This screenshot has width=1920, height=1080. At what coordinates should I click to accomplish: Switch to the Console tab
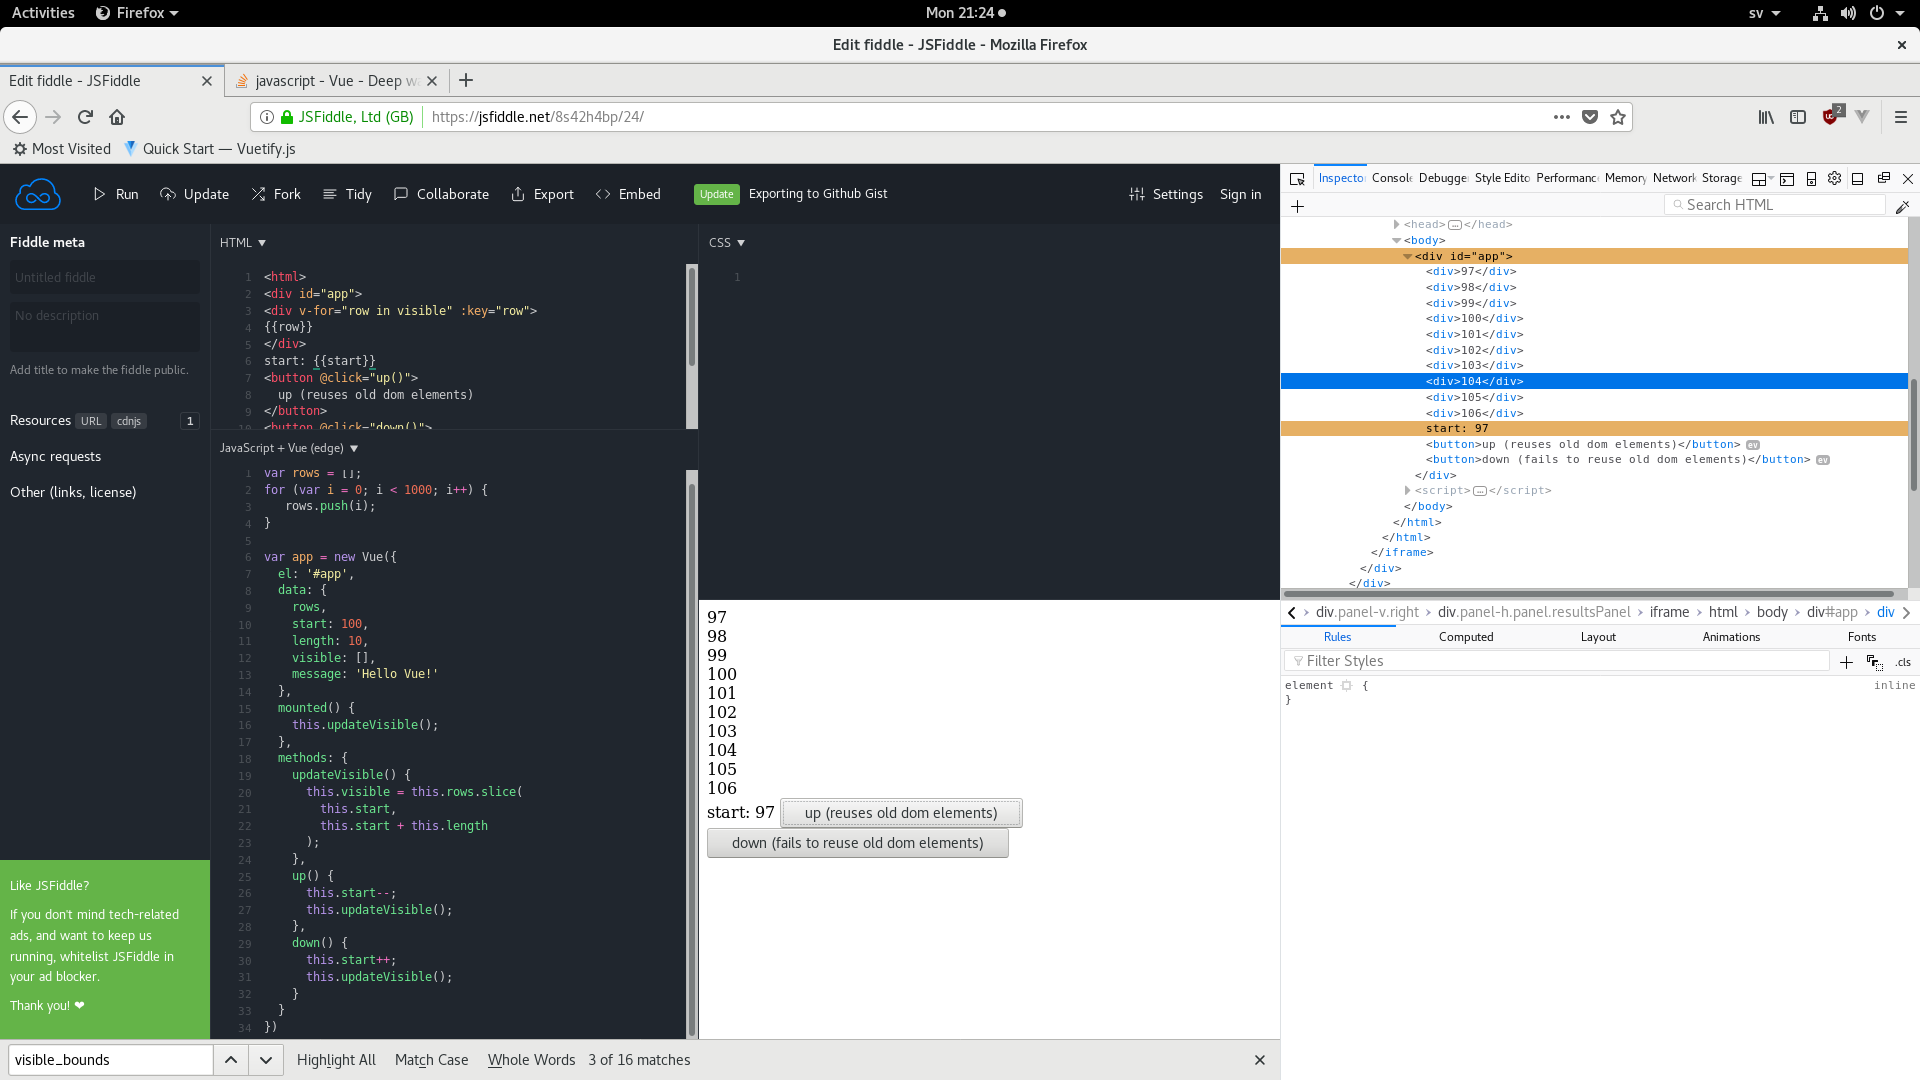pyautogui.click(x=1391, y=178)
